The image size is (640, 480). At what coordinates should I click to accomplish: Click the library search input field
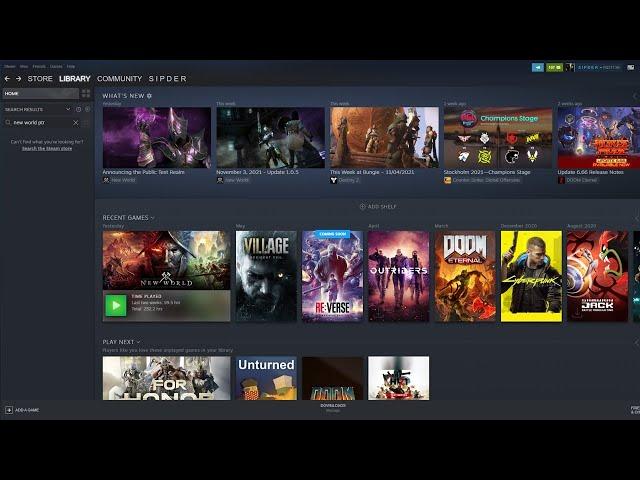click(x=42, y=122)
